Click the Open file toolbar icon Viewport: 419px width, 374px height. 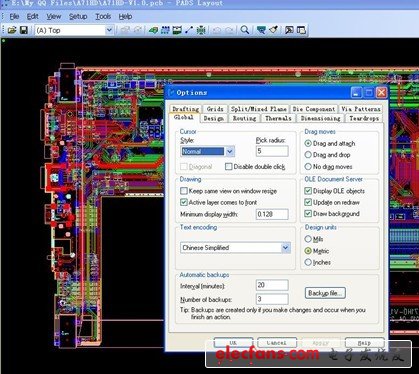pos(12,30)
